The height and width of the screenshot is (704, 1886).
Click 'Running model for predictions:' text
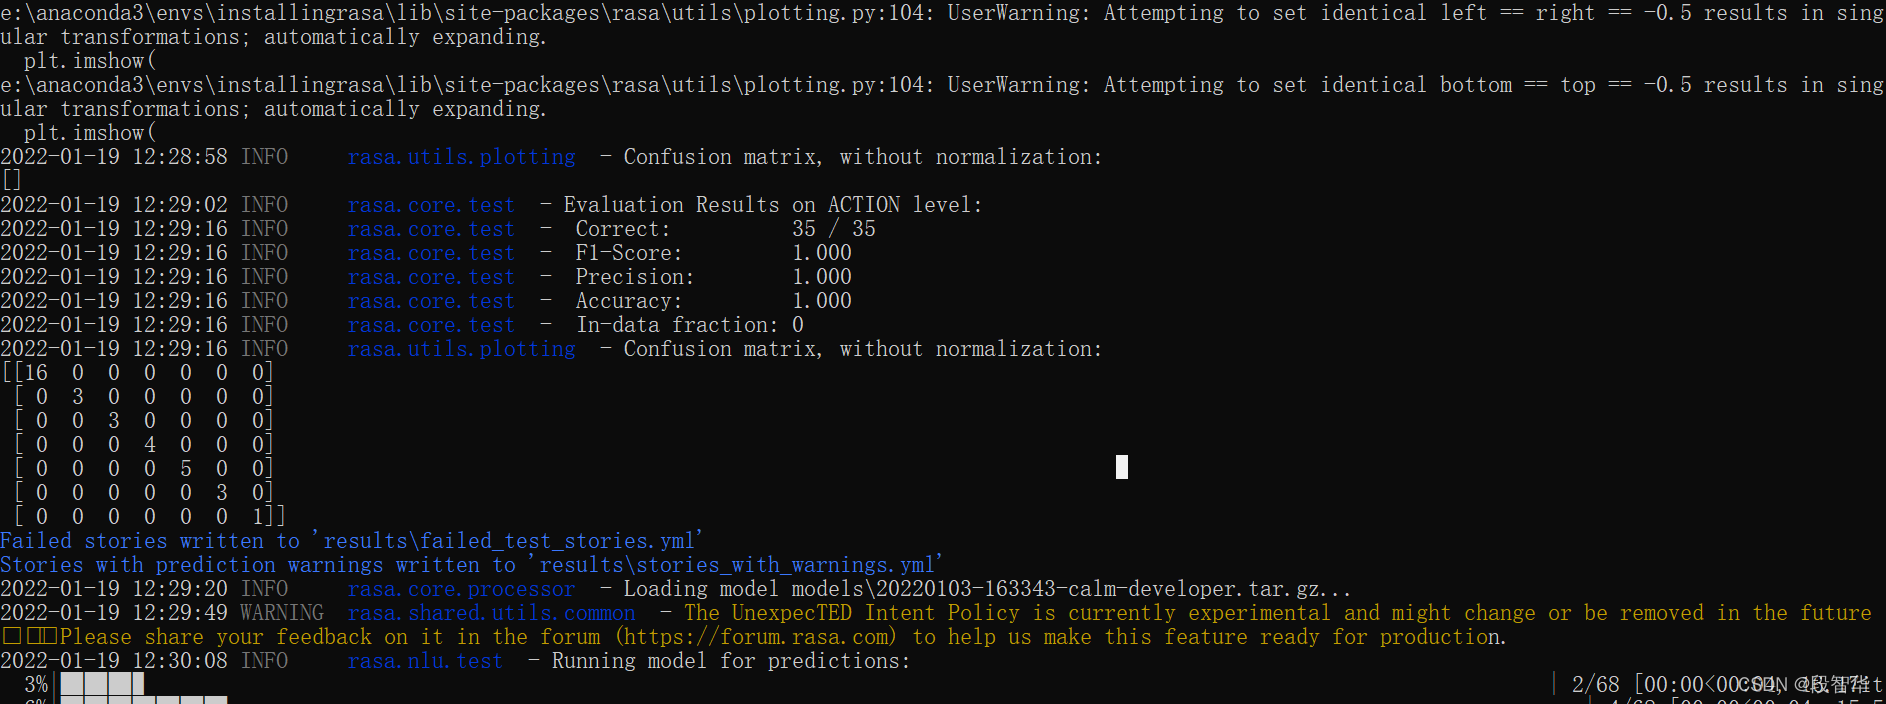pyautogui.click(x=731, y=661)
